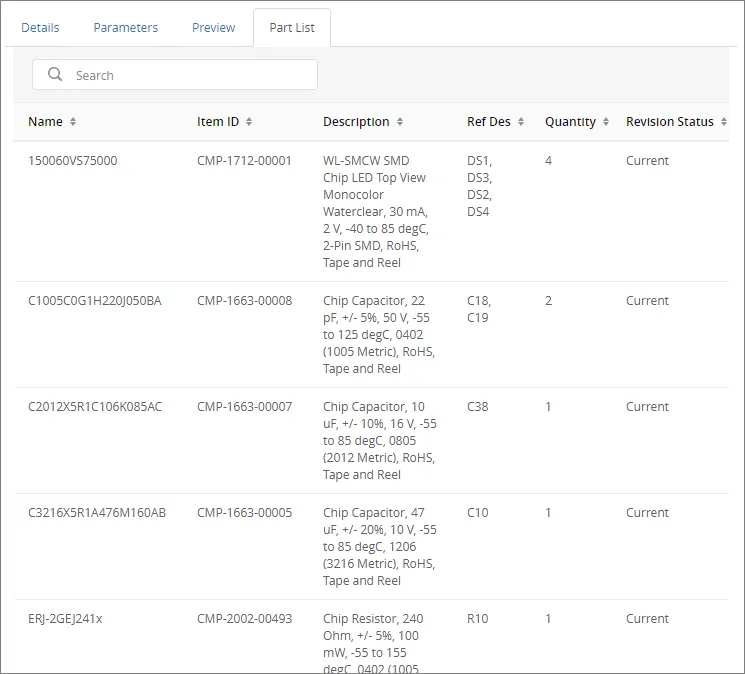
Task: Click Current status for 150060VS75000
Action: point(647,161)
